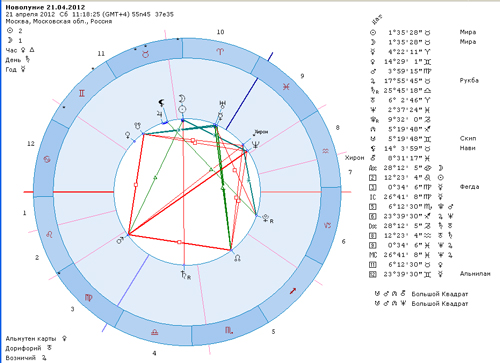Click the Venus symbol inside the chart
This screenshot has width=500, height=363.
point(128,135)
